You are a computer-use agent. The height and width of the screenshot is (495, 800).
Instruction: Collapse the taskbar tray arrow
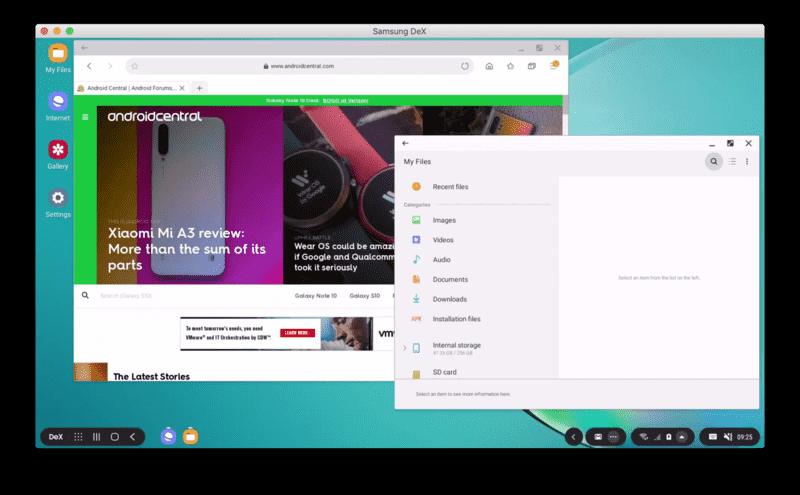click(x=573, y=437)
